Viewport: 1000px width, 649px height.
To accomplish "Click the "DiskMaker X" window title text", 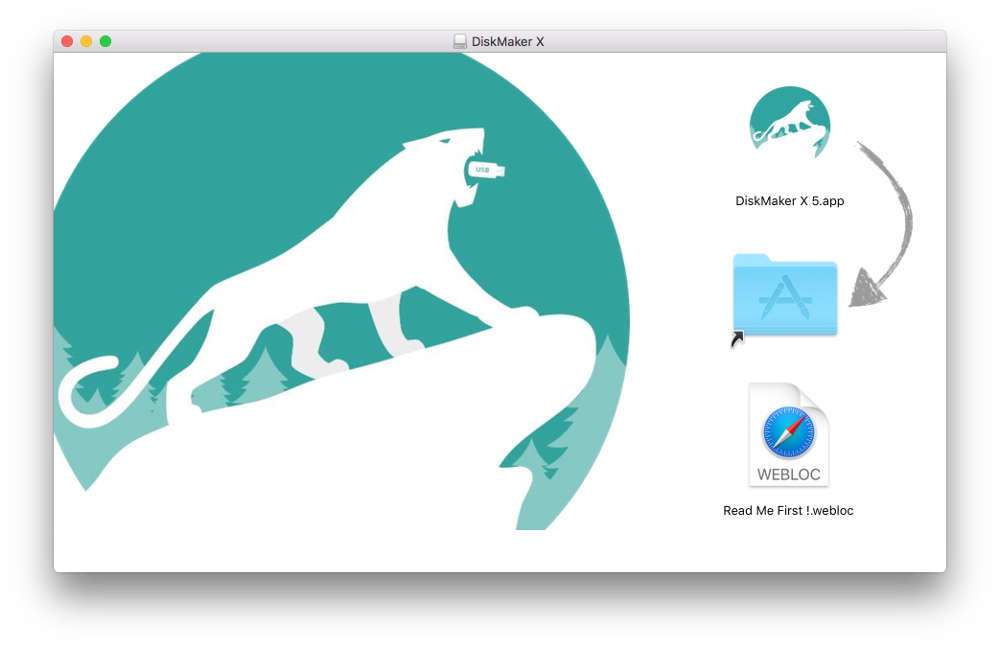I will click(x=508, y=41).
